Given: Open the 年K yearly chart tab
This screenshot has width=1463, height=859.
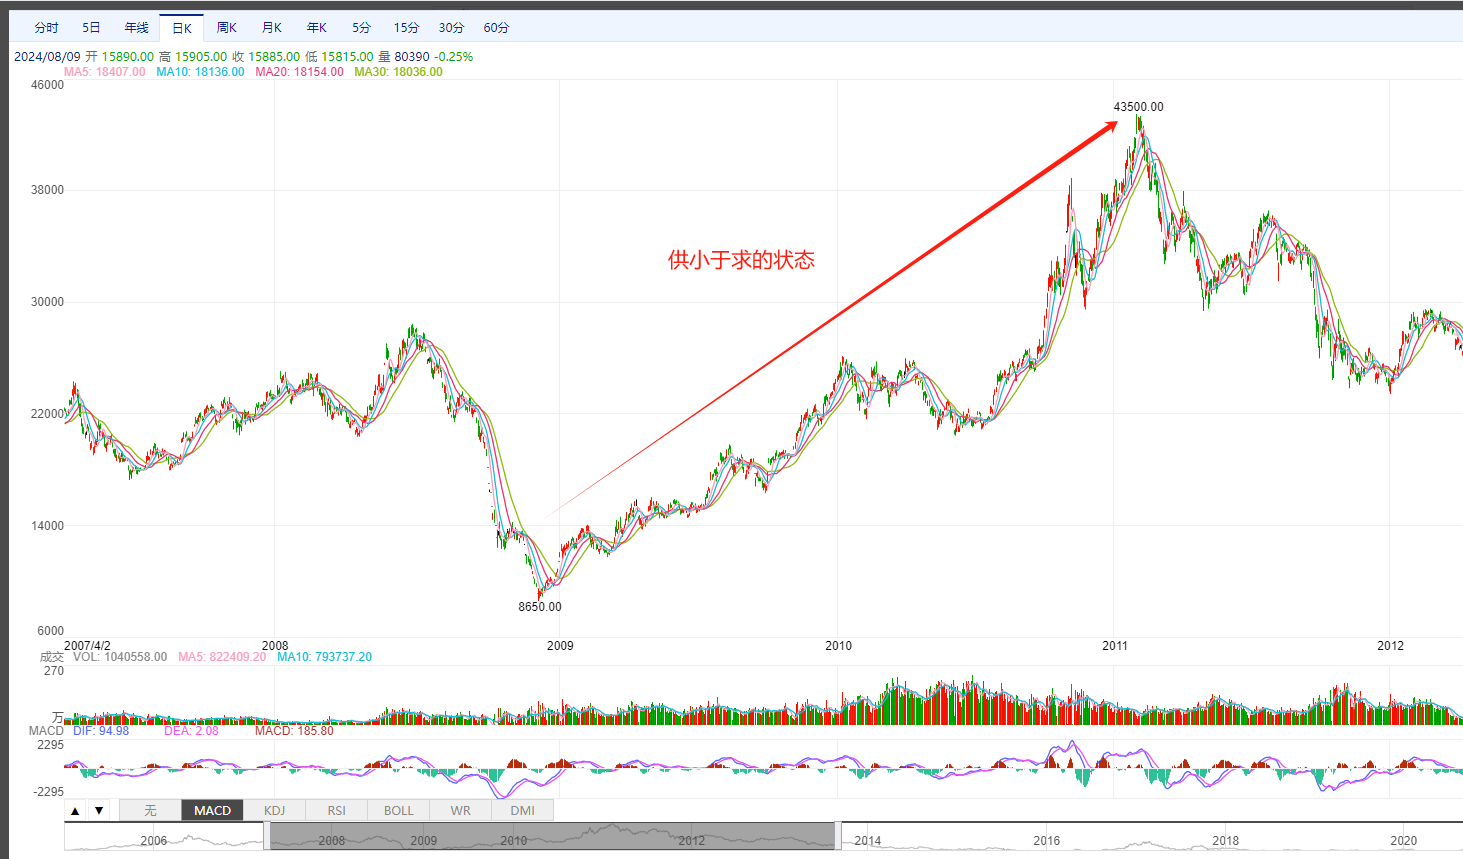Looking at the screenshot, I should [317, 28].
